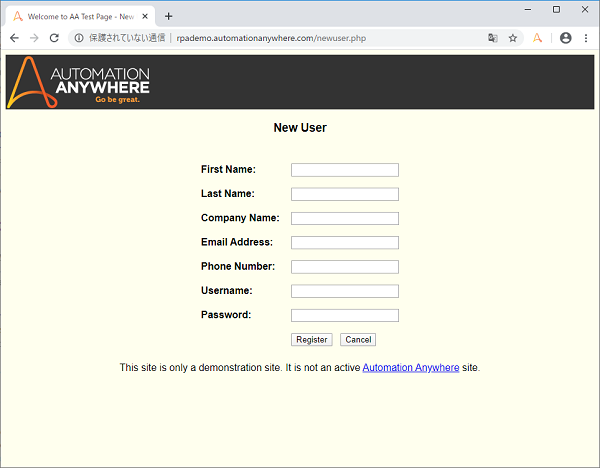Maximize the browser window
The width and height of the screenshot is (600, 468).
556,10
